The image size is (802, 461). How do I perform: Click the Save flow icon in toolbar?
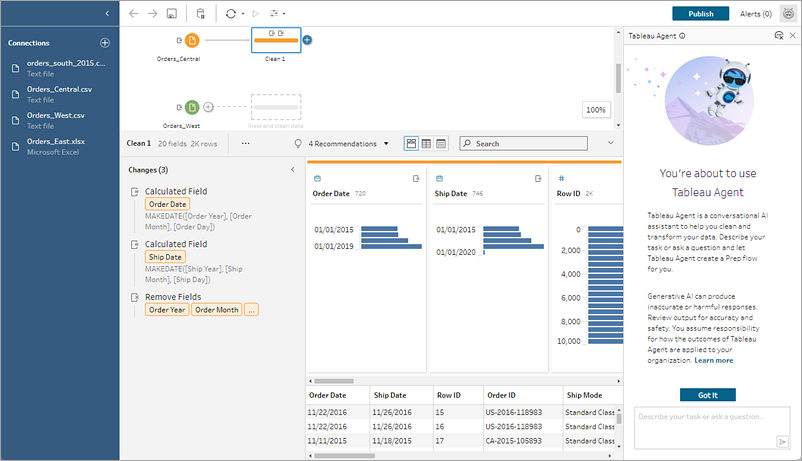point(172,14)
